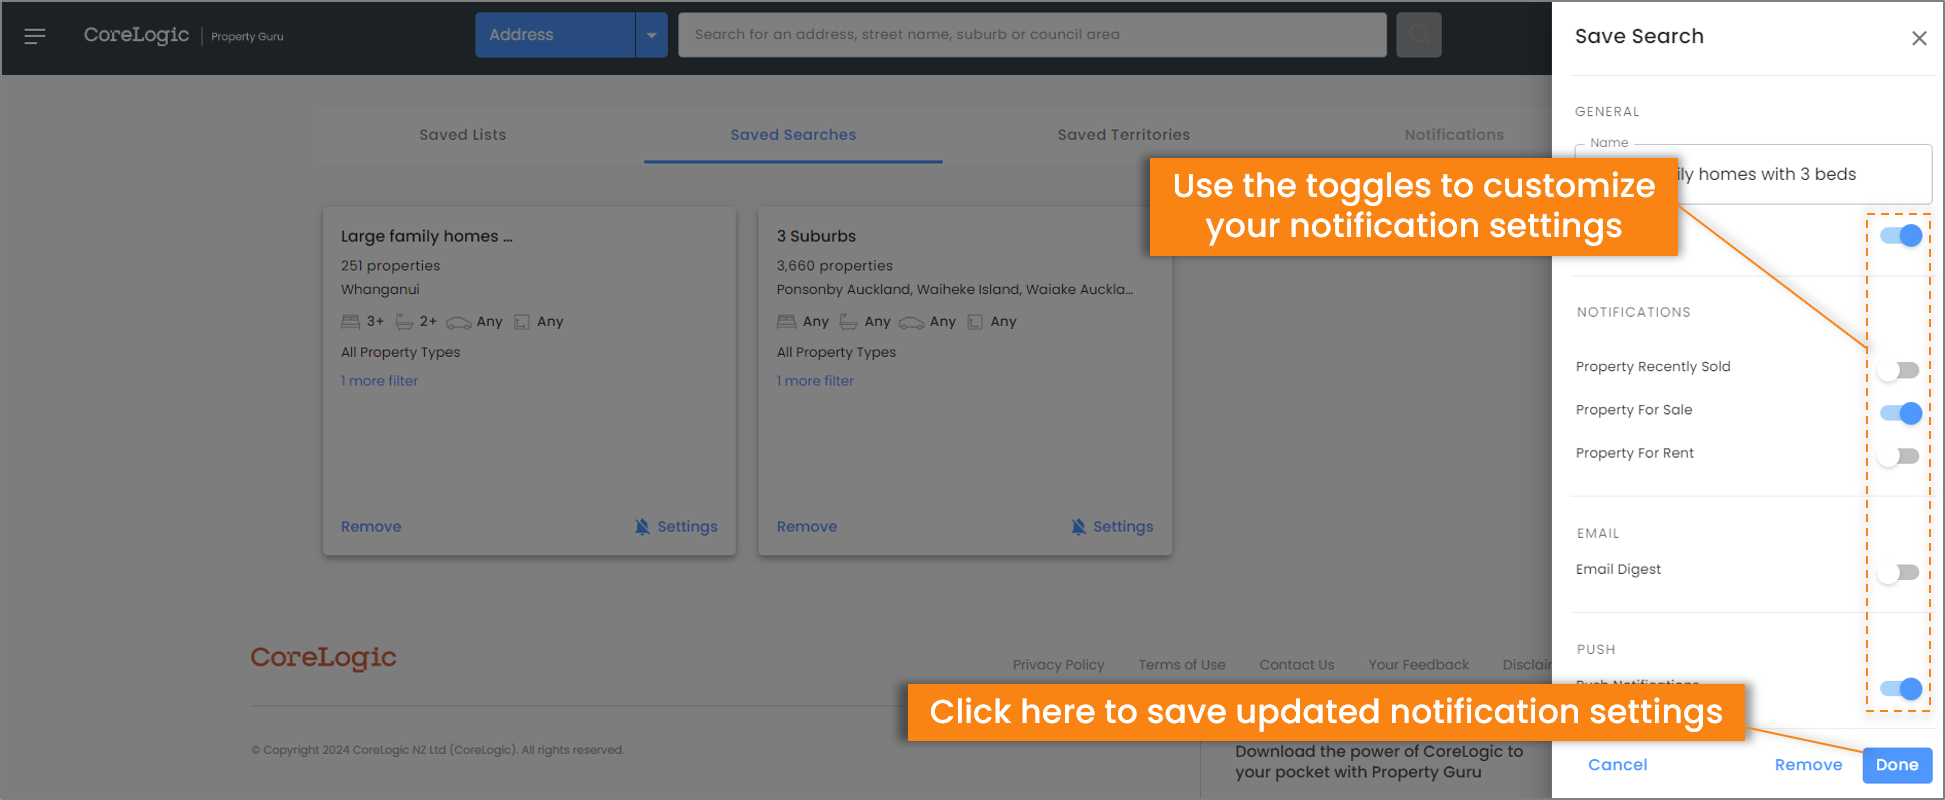Click the bed icon on Large family homes card
Viewport: 1945px width, 800px height.
(x=350, y=322)
